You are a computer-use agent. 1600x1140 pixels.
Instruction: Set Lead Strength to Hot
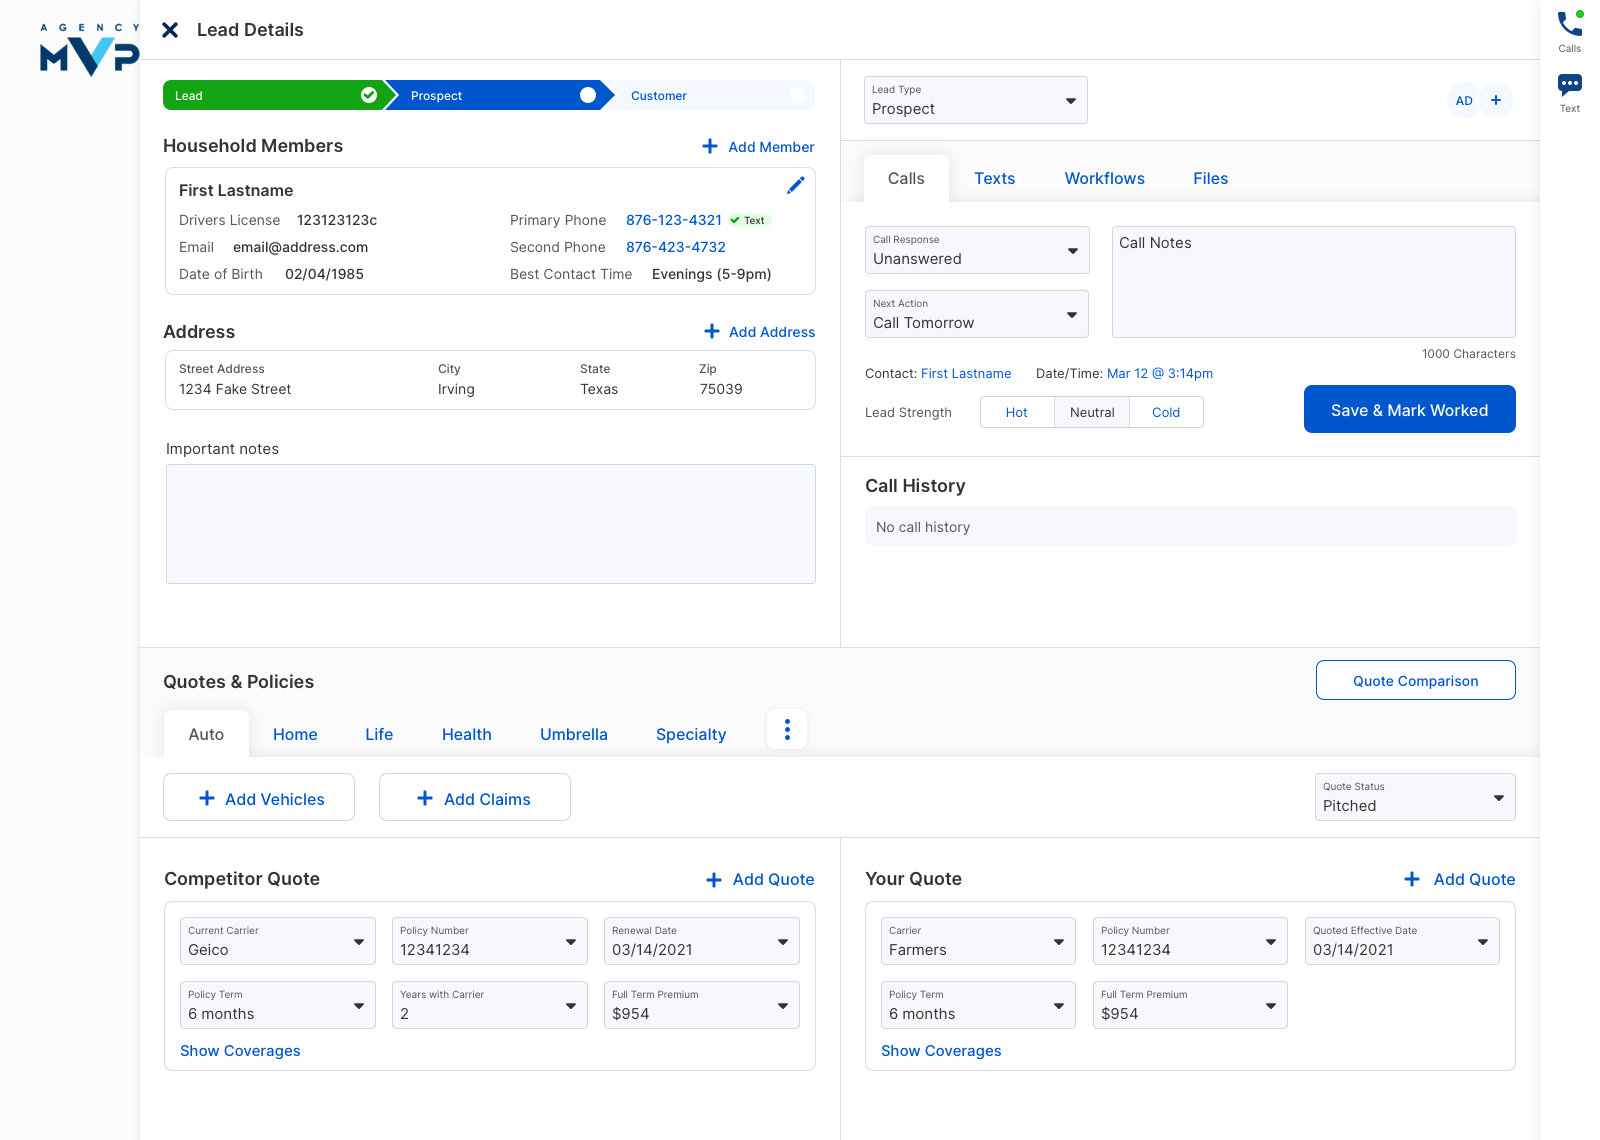click(x=1017, y=412)
